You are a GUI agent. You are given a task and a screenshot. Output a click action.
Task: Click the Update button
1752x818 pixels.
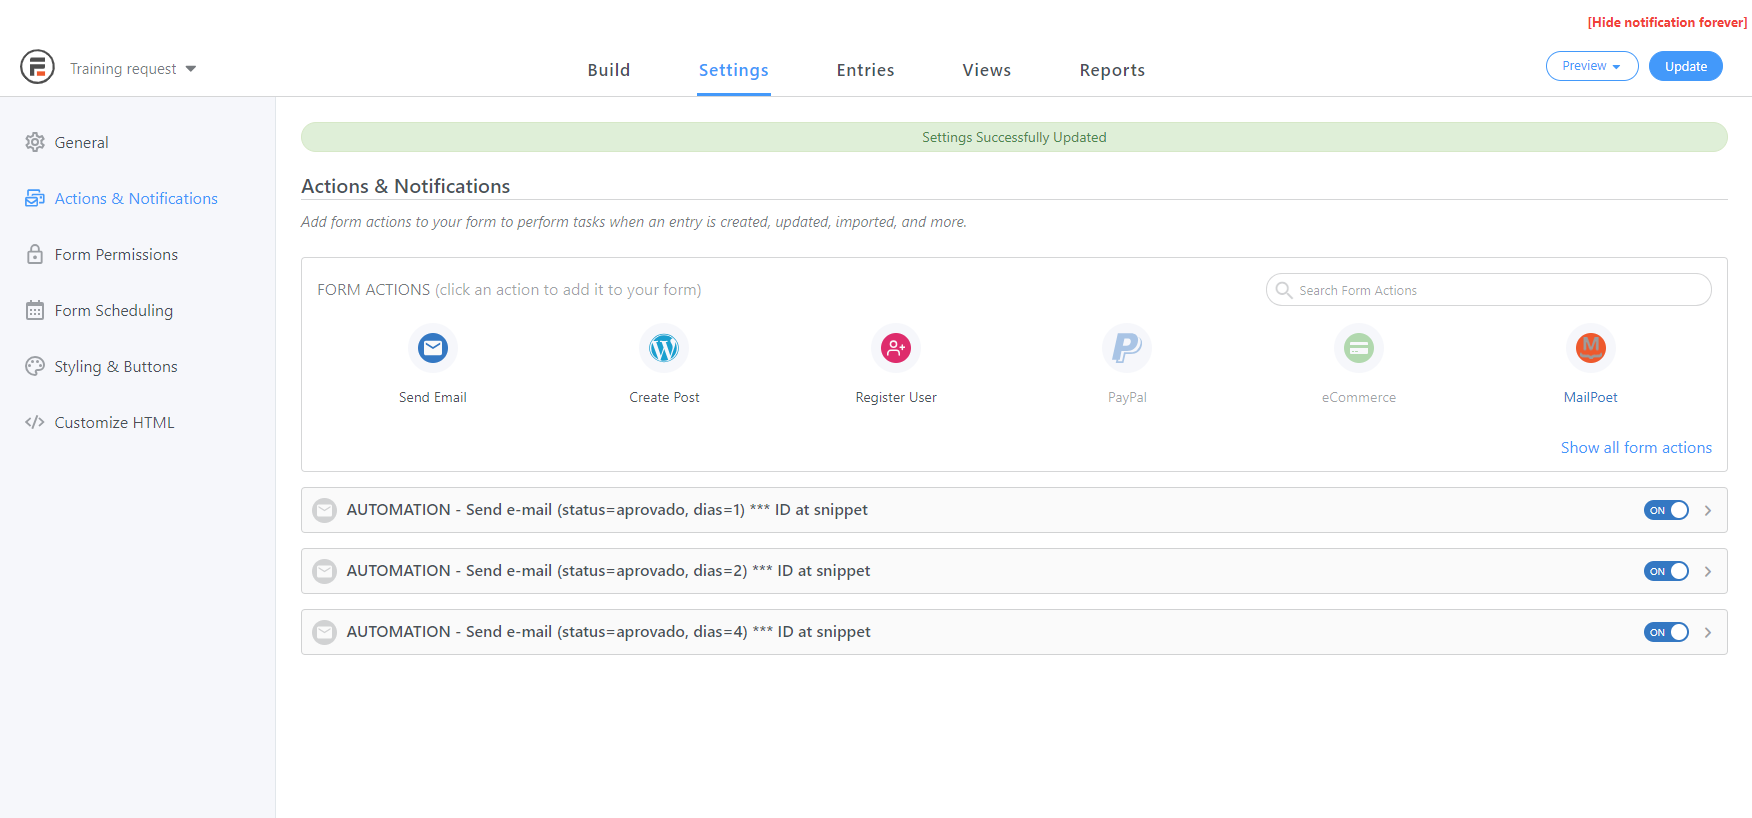click(1686, 66)
